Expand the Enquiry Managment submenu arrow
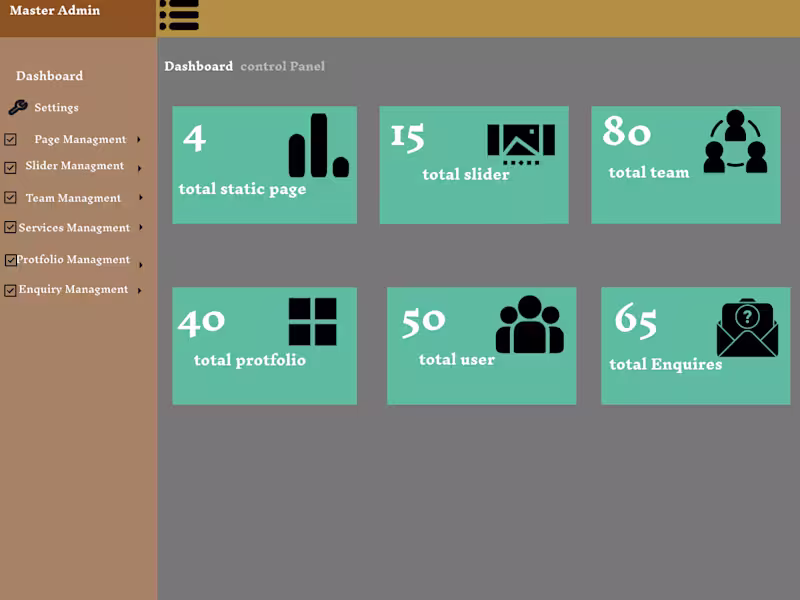800x600 pixels. coord(139,290)
